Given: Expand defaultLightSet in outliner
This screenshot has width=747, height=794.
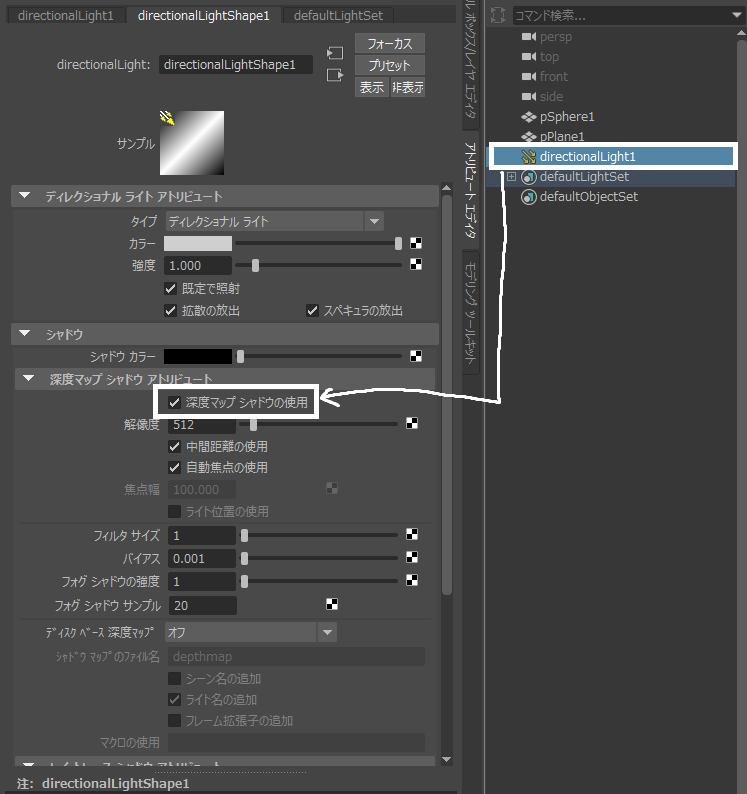Looking at the screenshot, I should (512, 177).
